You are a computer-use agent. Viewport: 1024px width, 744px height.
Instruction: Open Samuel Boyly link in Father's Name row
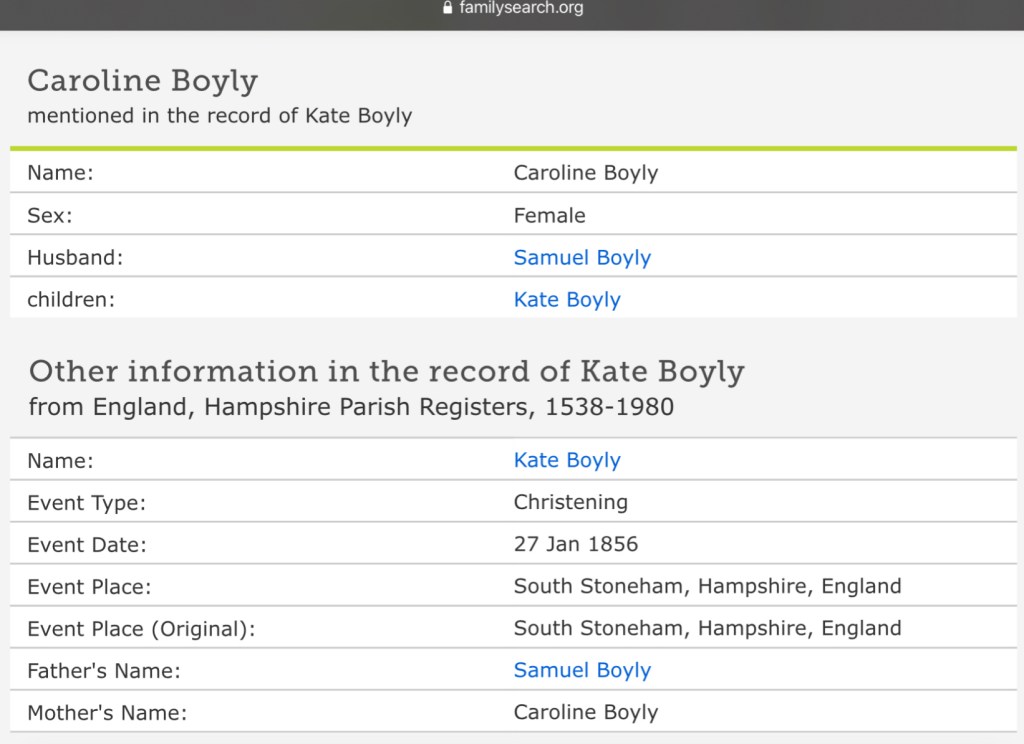click(x=582, y=670)
